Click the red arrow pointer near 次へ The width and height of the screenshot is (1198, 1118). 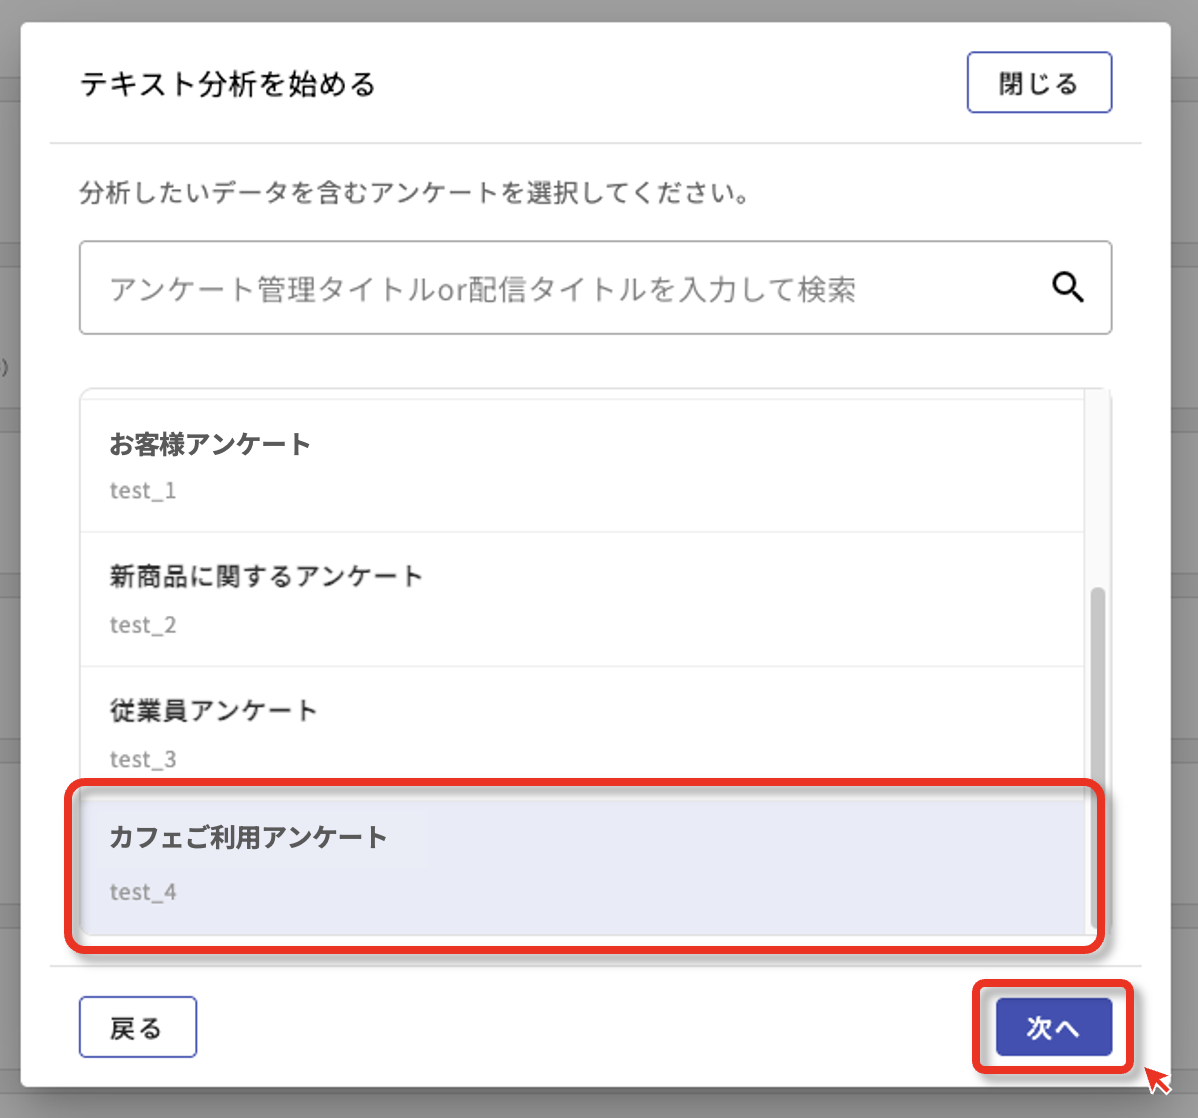[x=1157, y=1080]
